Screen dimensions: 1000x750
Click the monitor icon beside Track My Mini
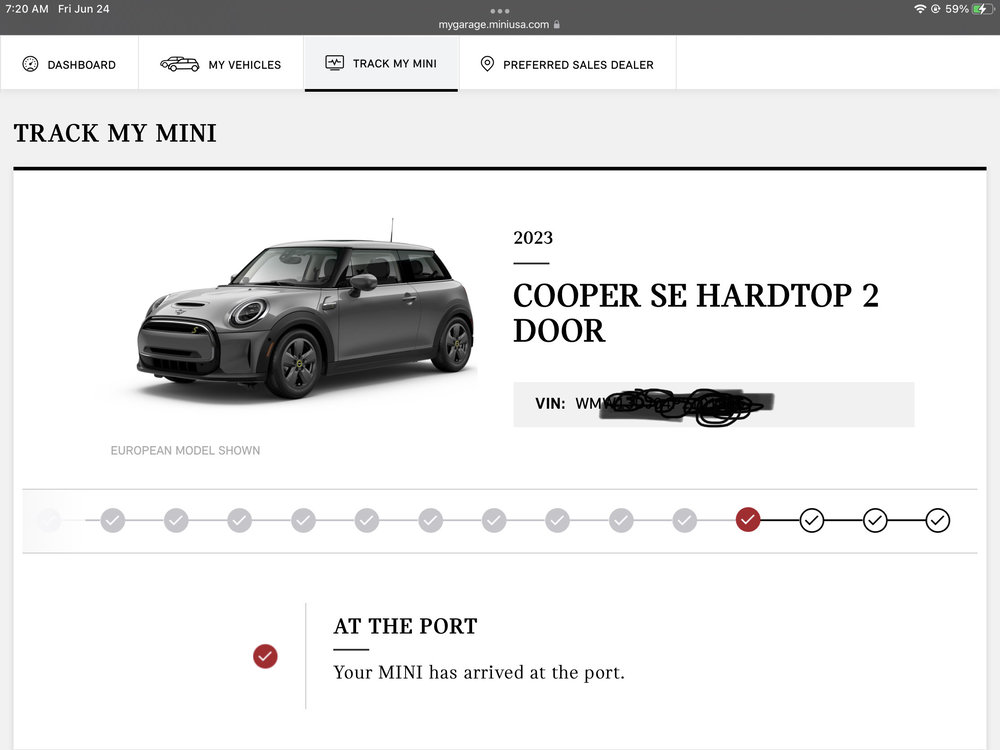pyautogui.click(x=335, y=63)
